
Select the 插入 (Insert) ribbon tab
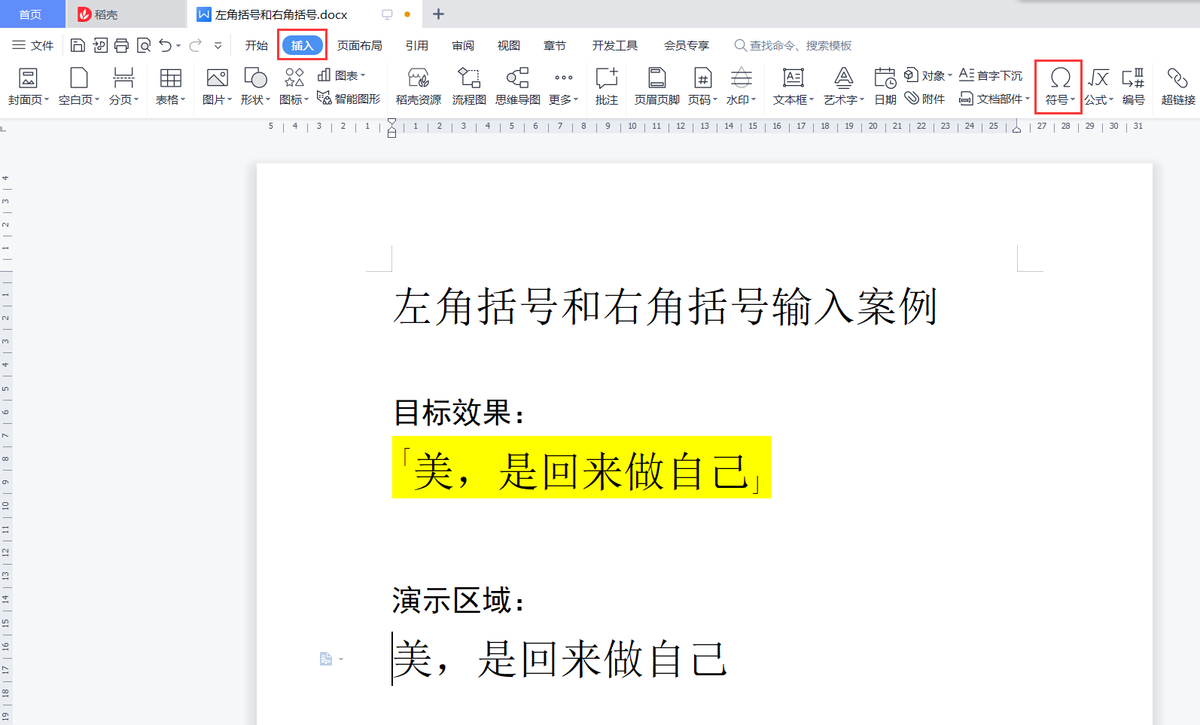303,45
